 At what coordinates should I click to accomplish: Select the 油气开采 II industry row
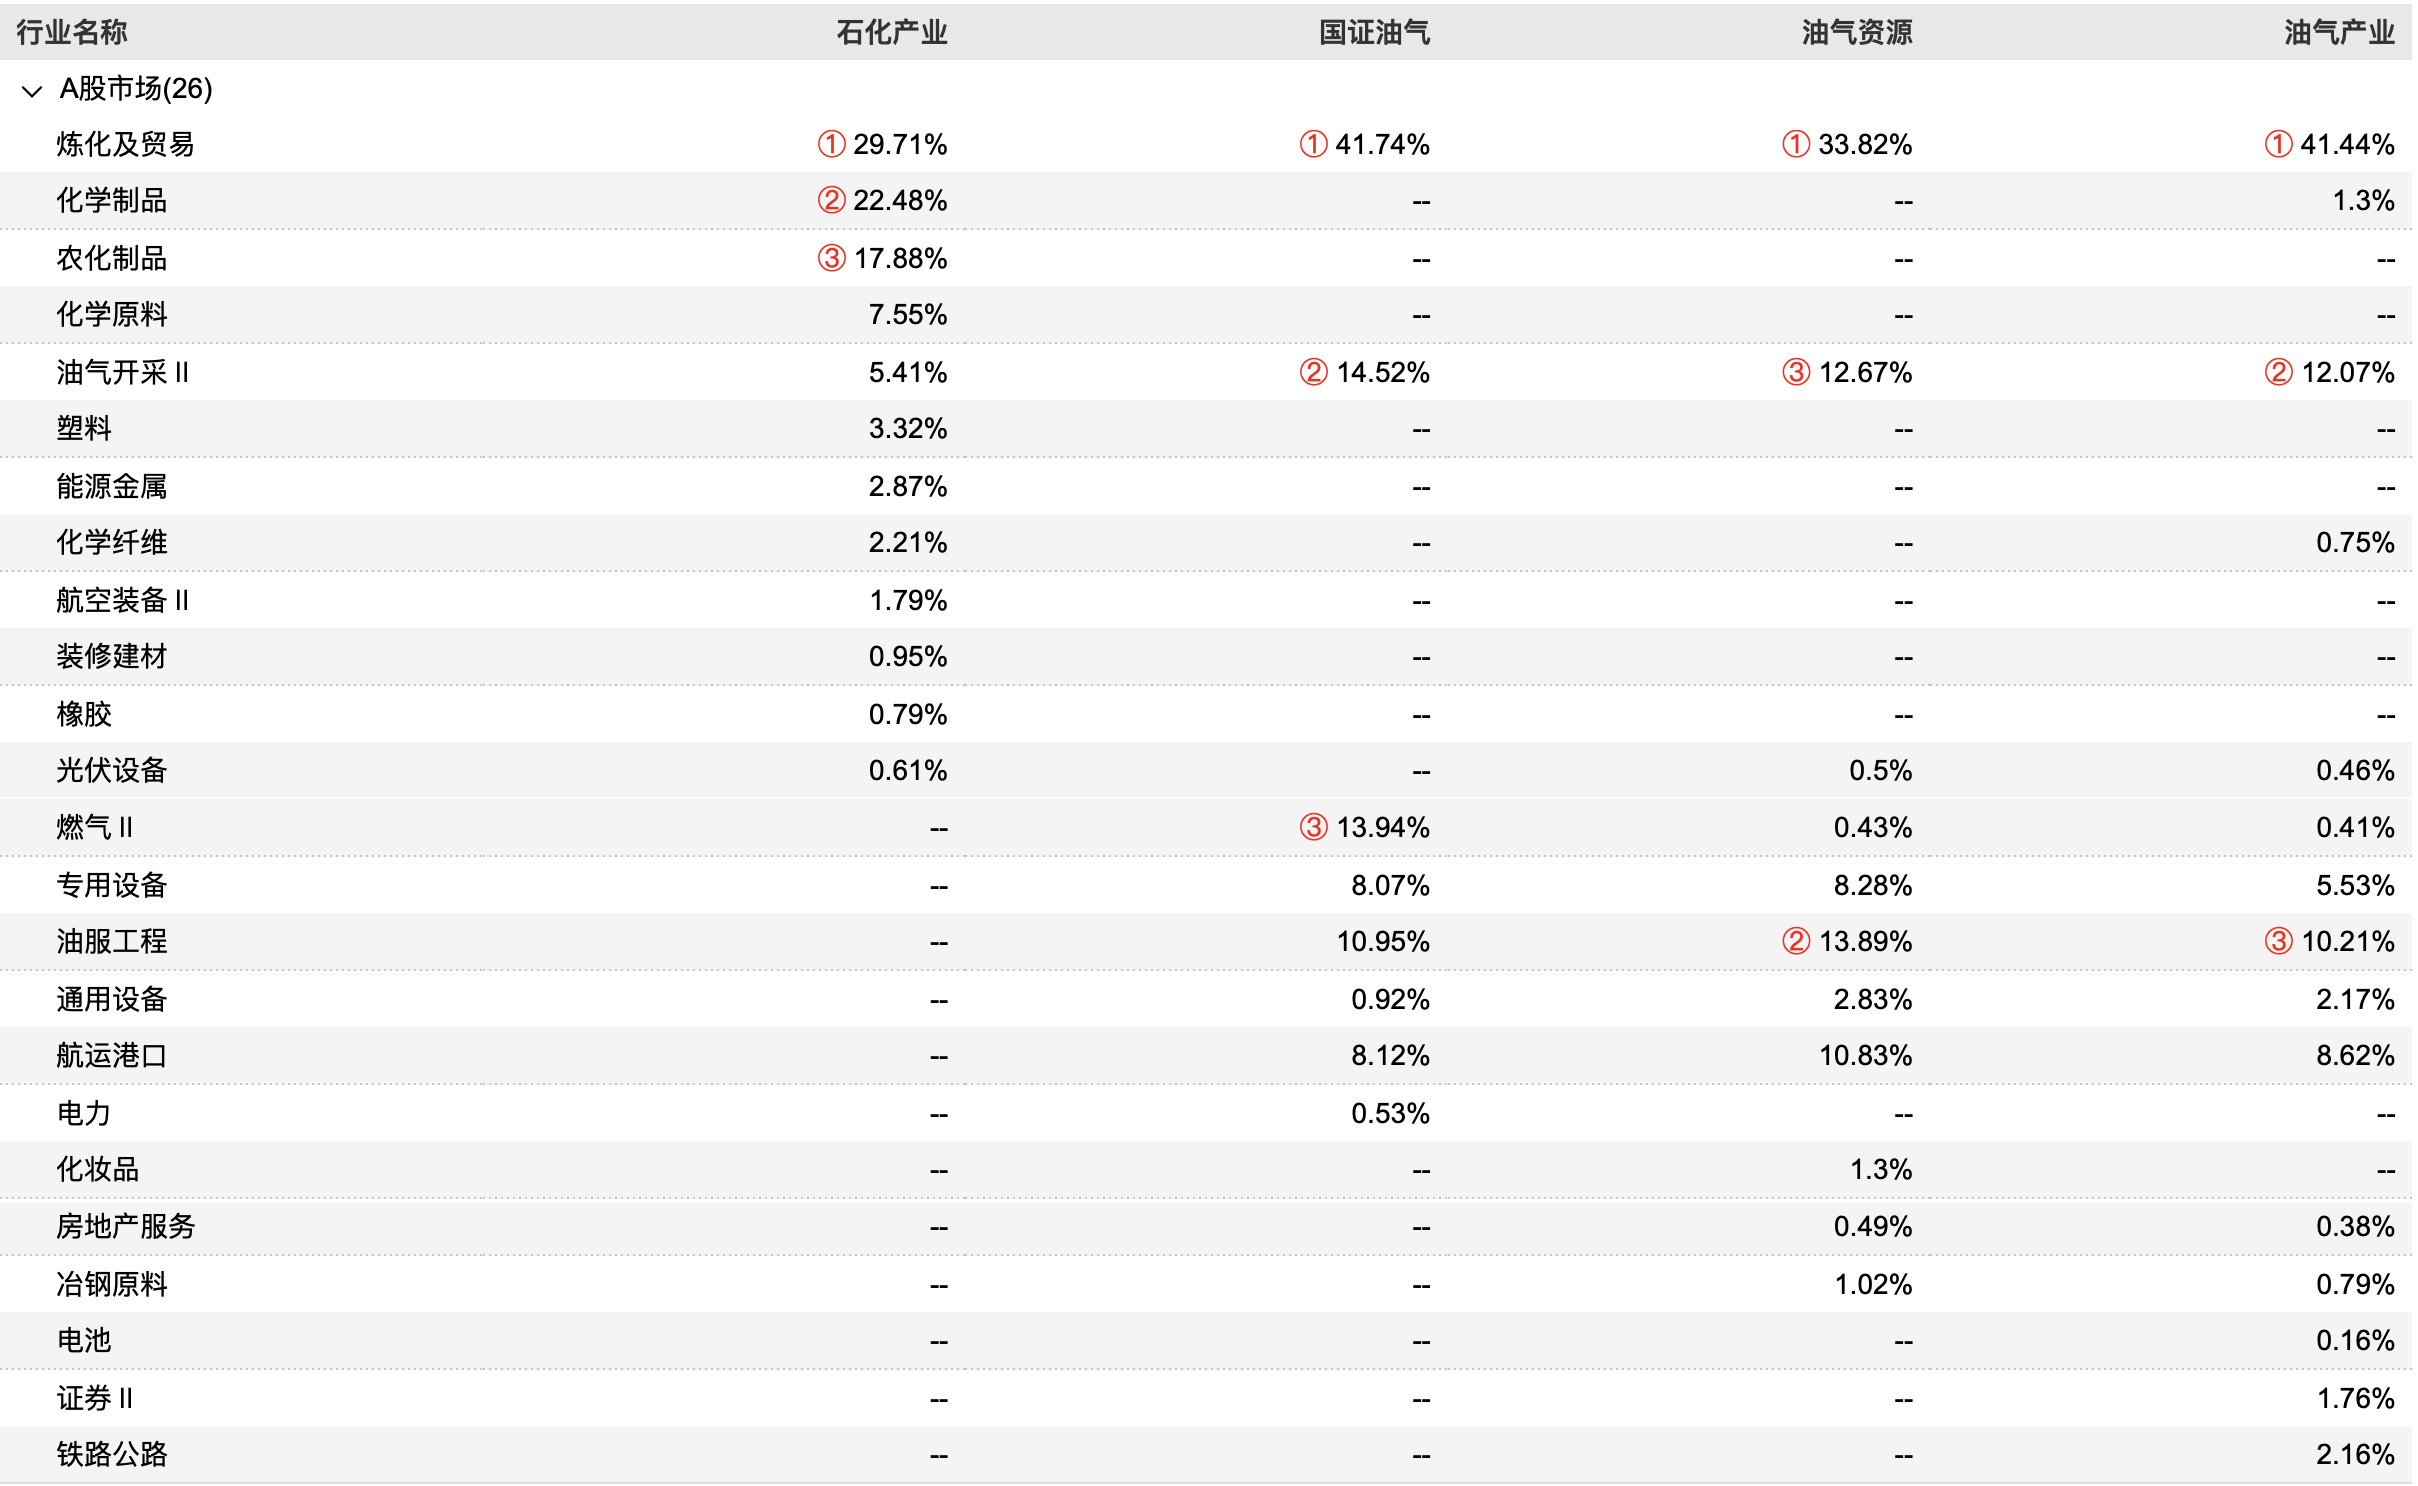click(1209, 372)
